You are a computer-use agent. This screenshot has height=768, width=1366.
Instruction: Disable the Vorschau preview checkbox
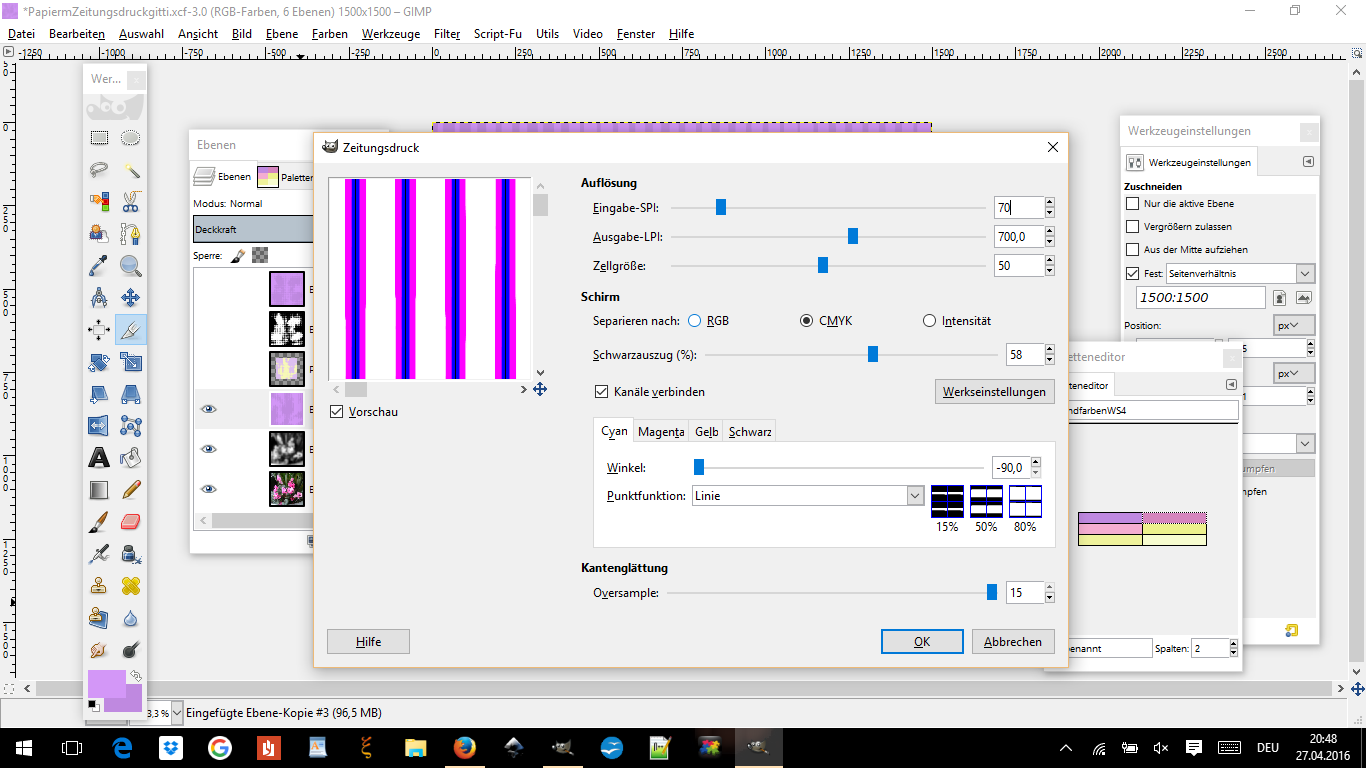pos(337,412)
